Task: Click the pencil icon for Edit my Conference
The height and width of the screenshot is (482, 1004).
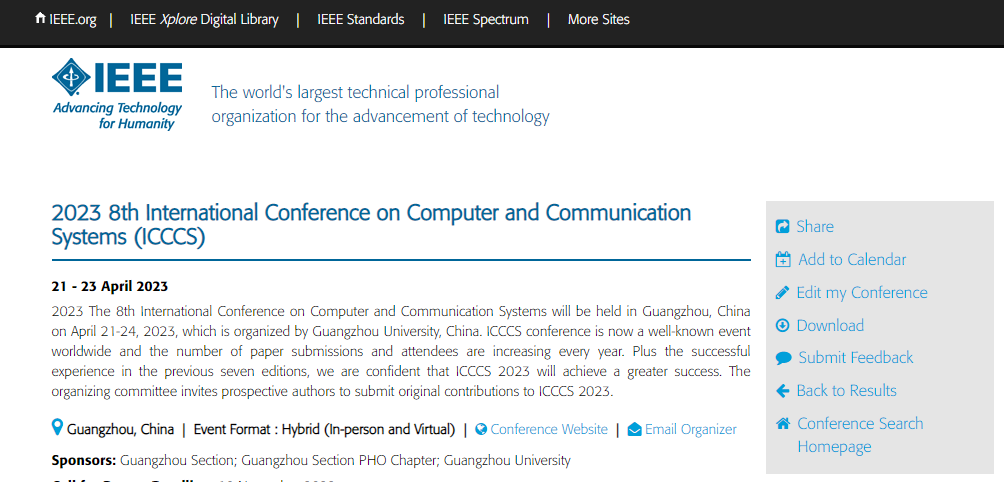Action: tap(782, 293)
